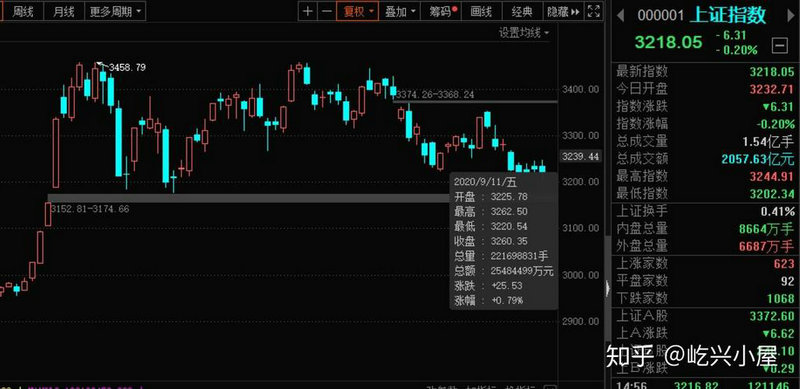Click the 总额 25484499万元 tooltip row
800x389 pixels.
504,271
